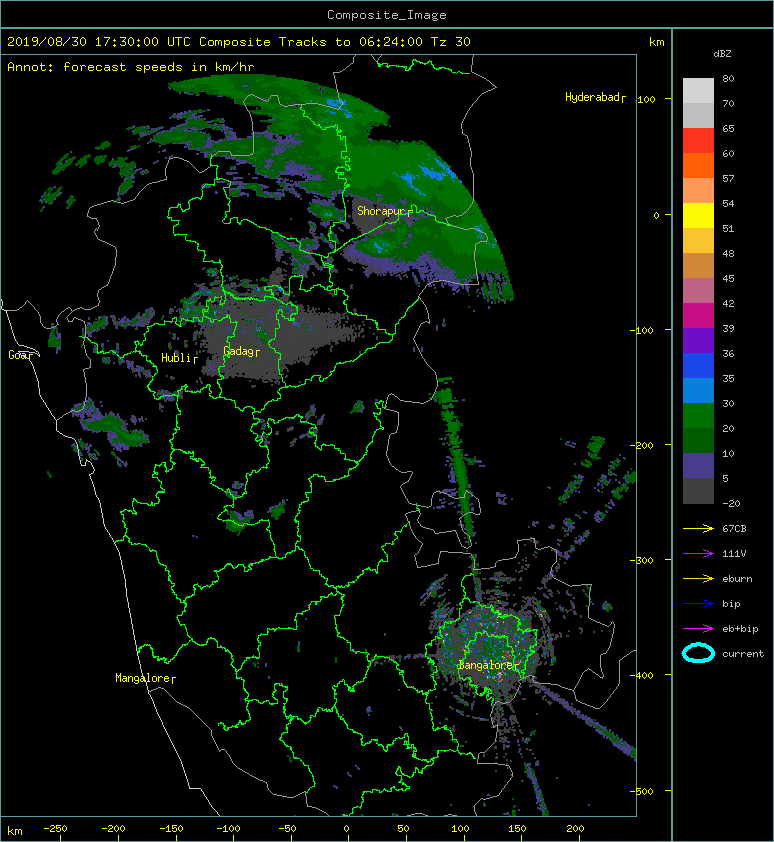Click the dark orange 60 dBZ swatch

pyautogui.click(x=698, y=165)
